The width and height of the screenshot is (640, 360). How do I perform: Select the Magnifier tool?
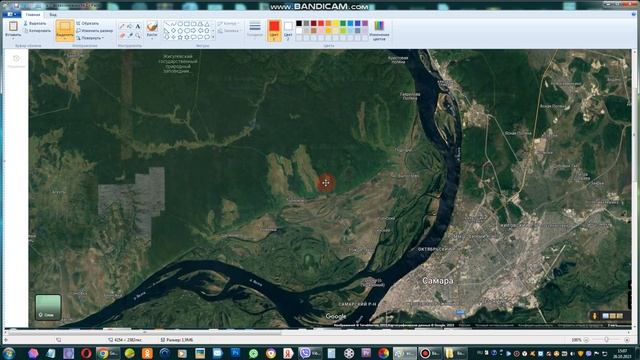(x=138, y=36)
